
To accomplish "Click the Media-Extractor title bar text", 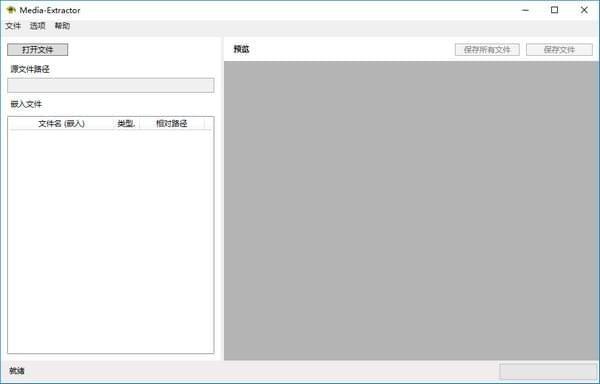I will (50, 10).
